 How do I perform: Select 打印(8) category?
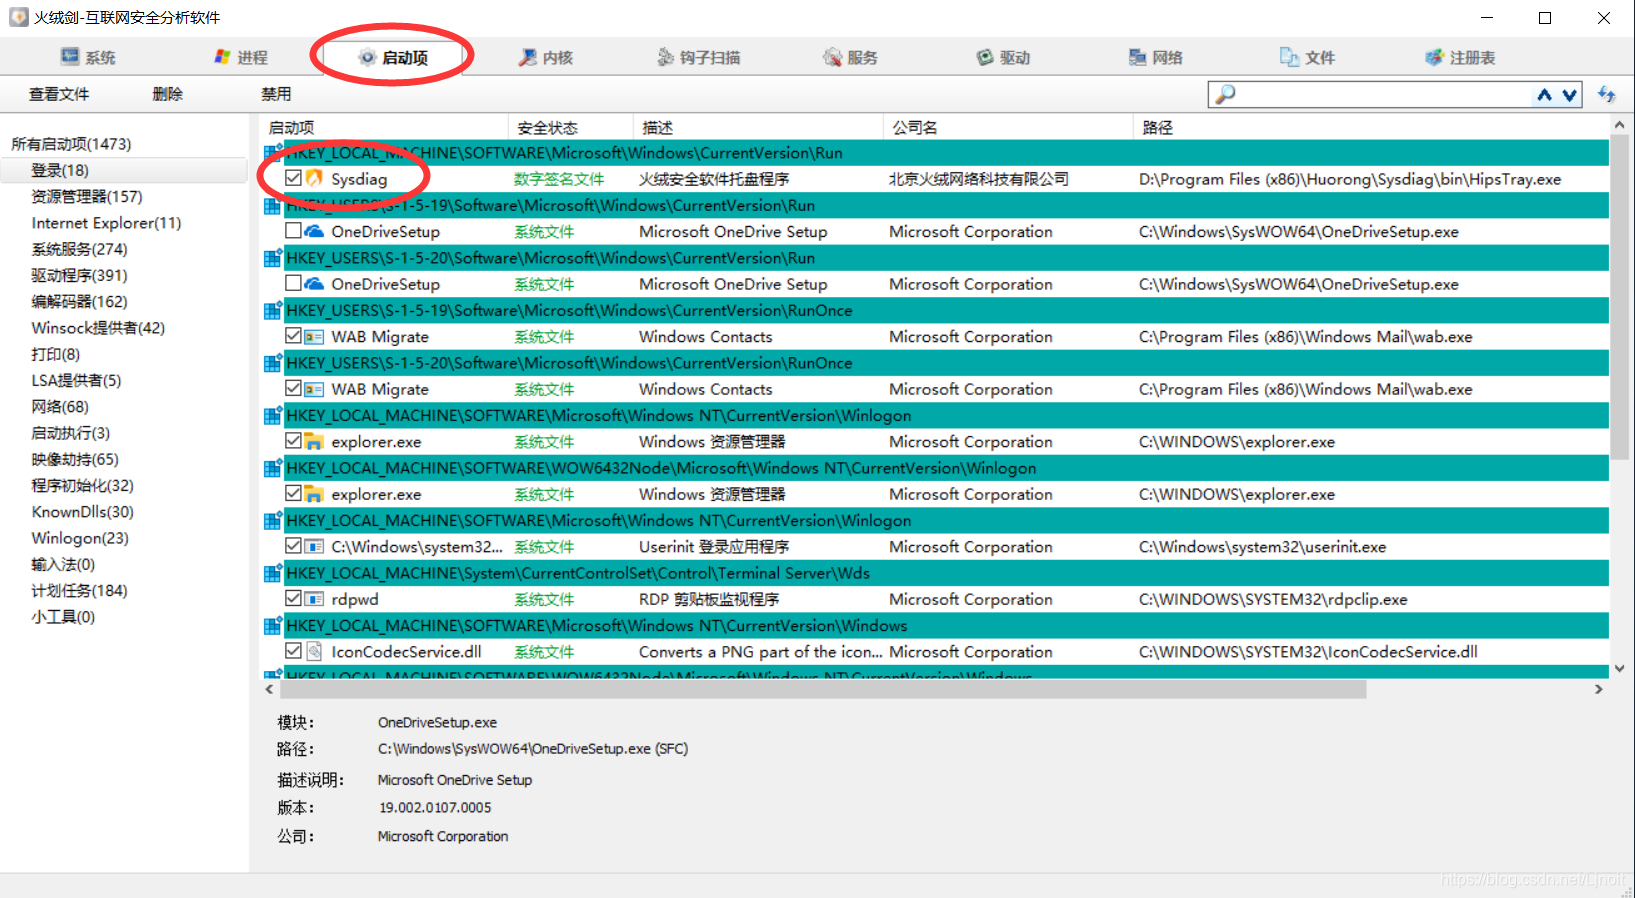55,354
